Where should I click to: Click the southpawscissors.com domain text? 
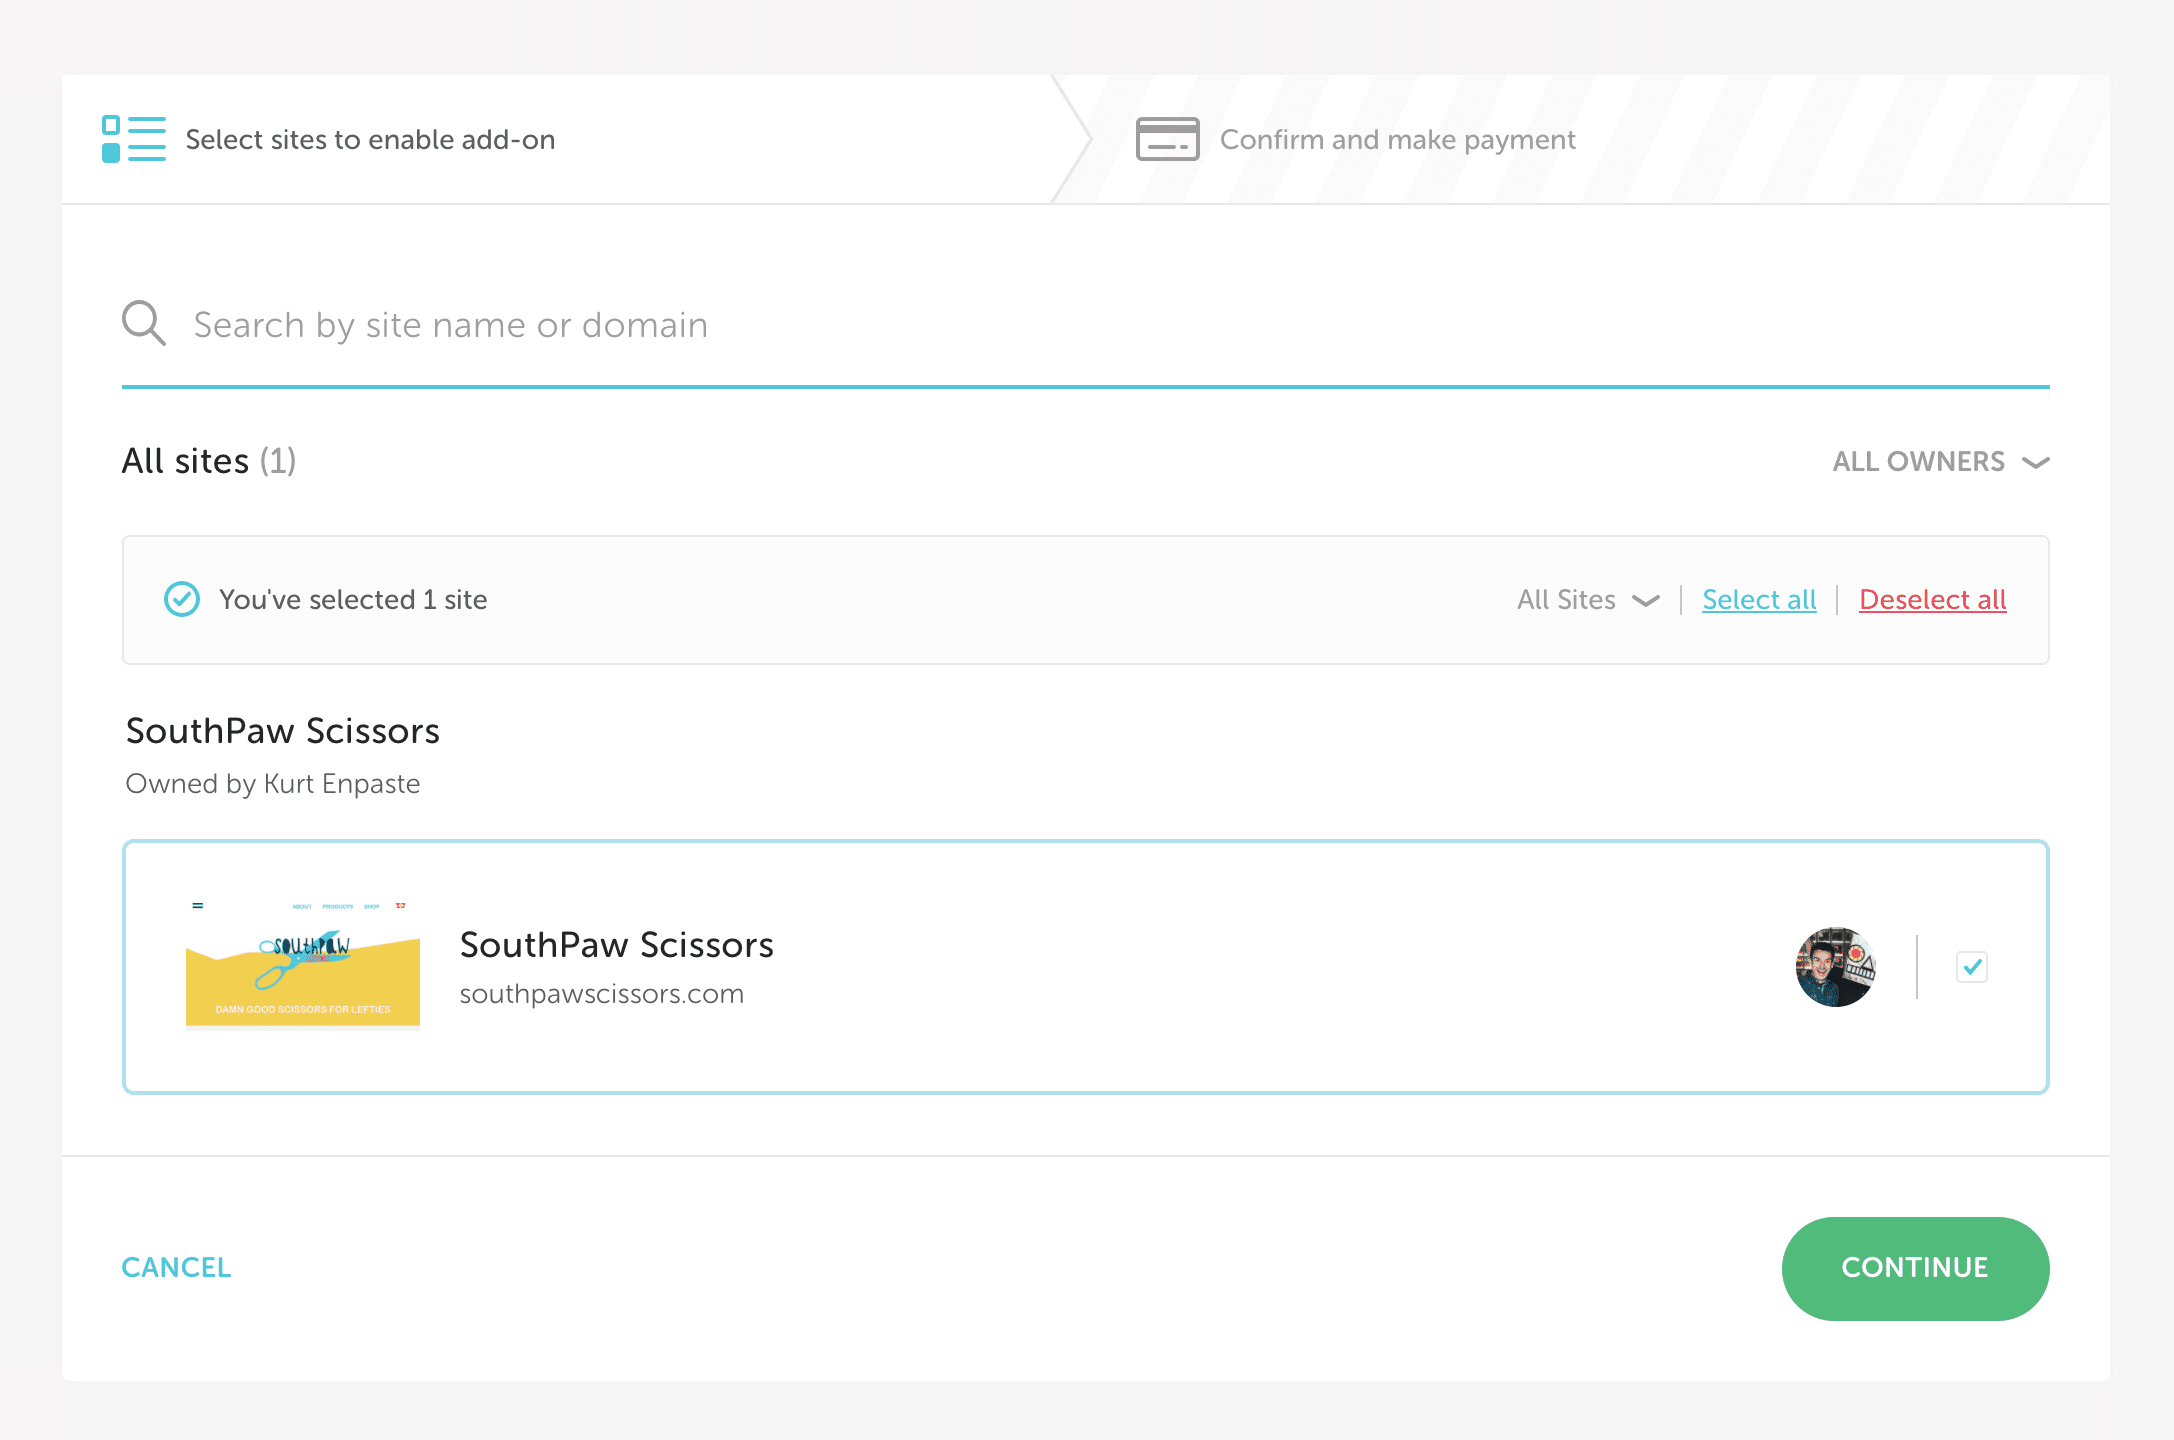(x=602, y=994)
